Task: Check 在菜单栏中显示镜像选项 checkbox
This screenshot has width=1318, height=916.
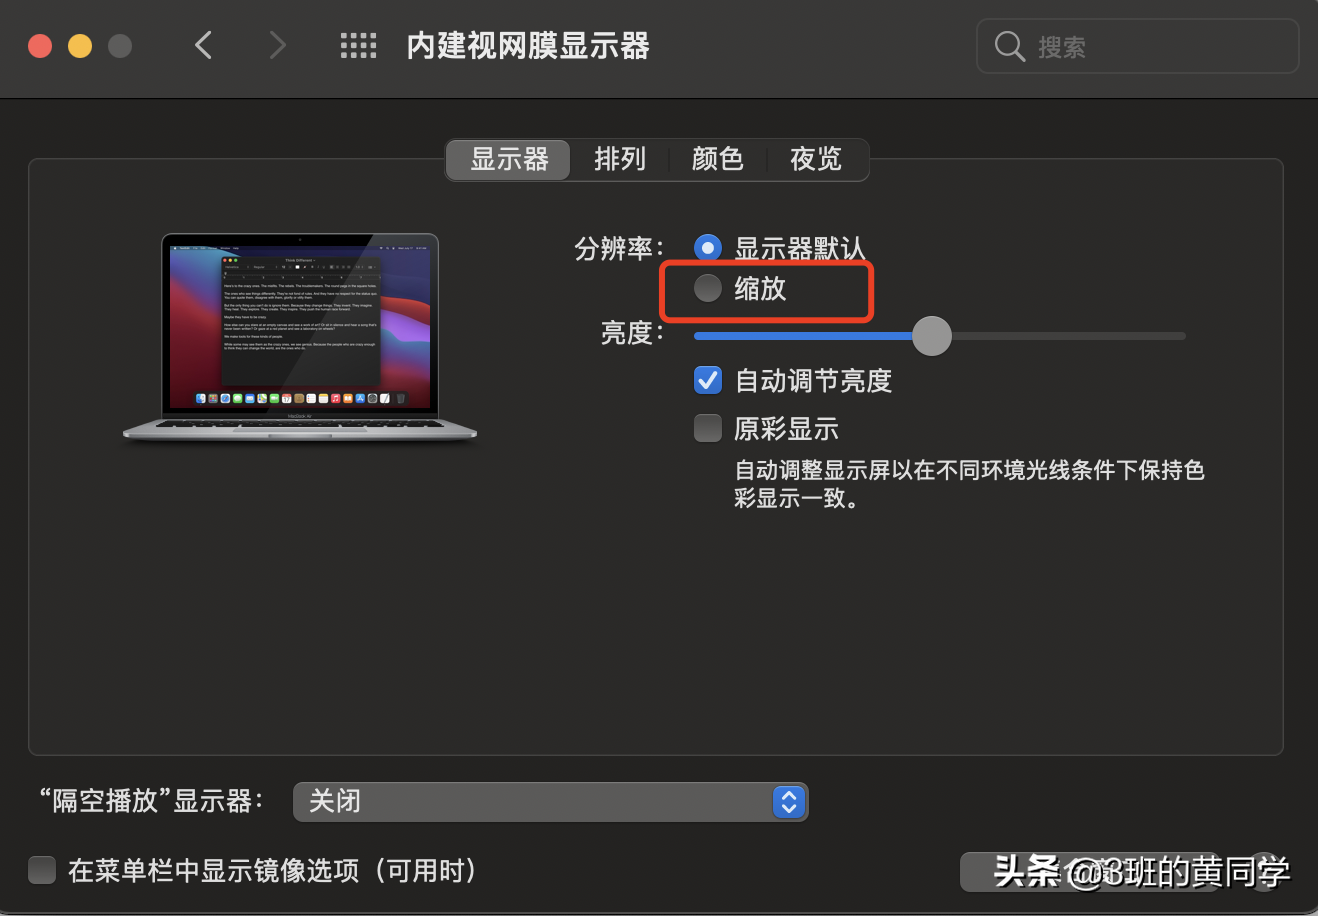Action: (42, 870)
